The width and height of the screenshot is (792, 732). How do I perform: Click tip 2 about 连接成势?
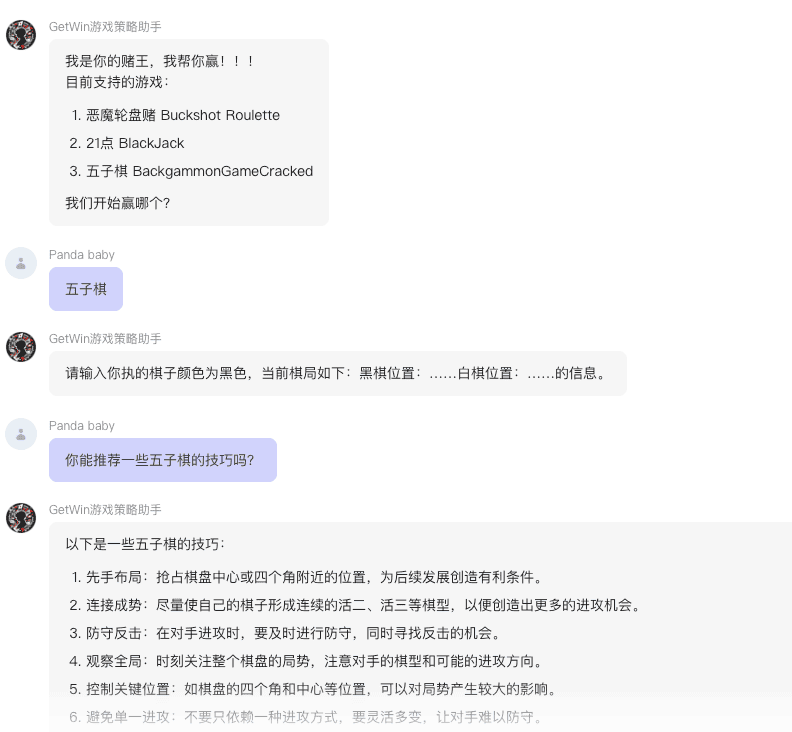point(355,605)
